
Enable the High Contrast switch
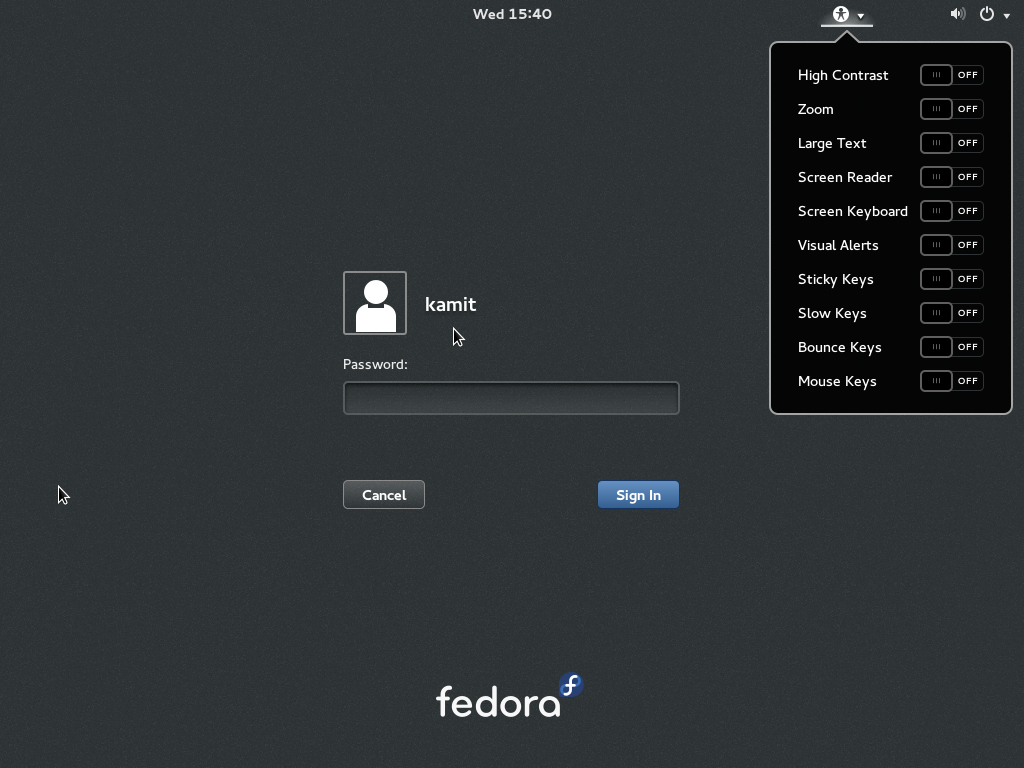[x=951, y=75]
